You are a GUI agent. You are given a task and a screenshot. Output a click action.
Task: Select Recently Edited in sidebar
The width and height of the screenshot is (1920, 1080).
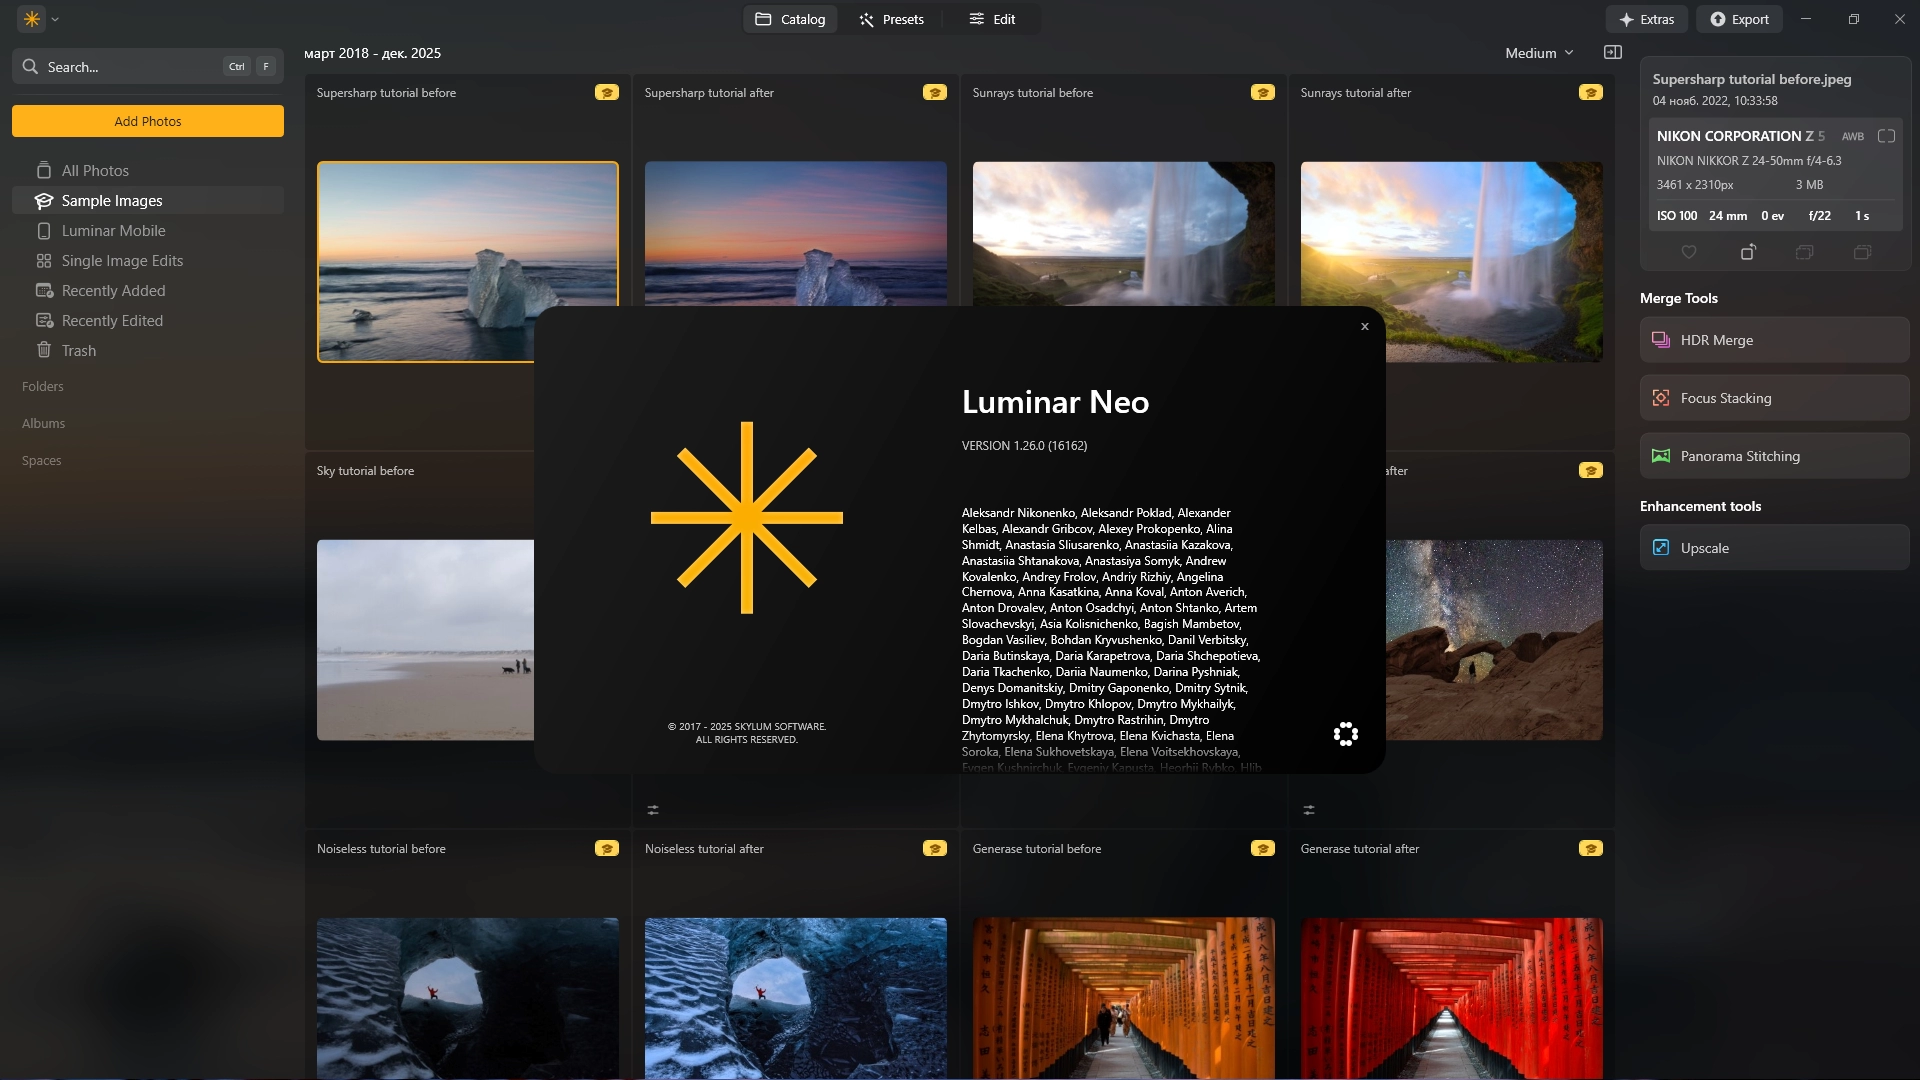112,321
